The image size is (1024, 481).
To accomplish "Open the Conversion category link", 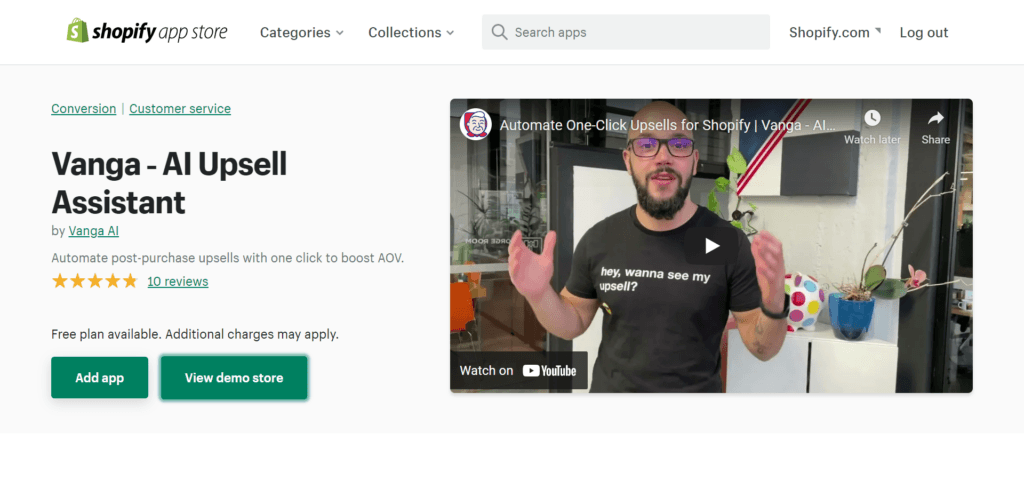I will [x=84, y=109].
